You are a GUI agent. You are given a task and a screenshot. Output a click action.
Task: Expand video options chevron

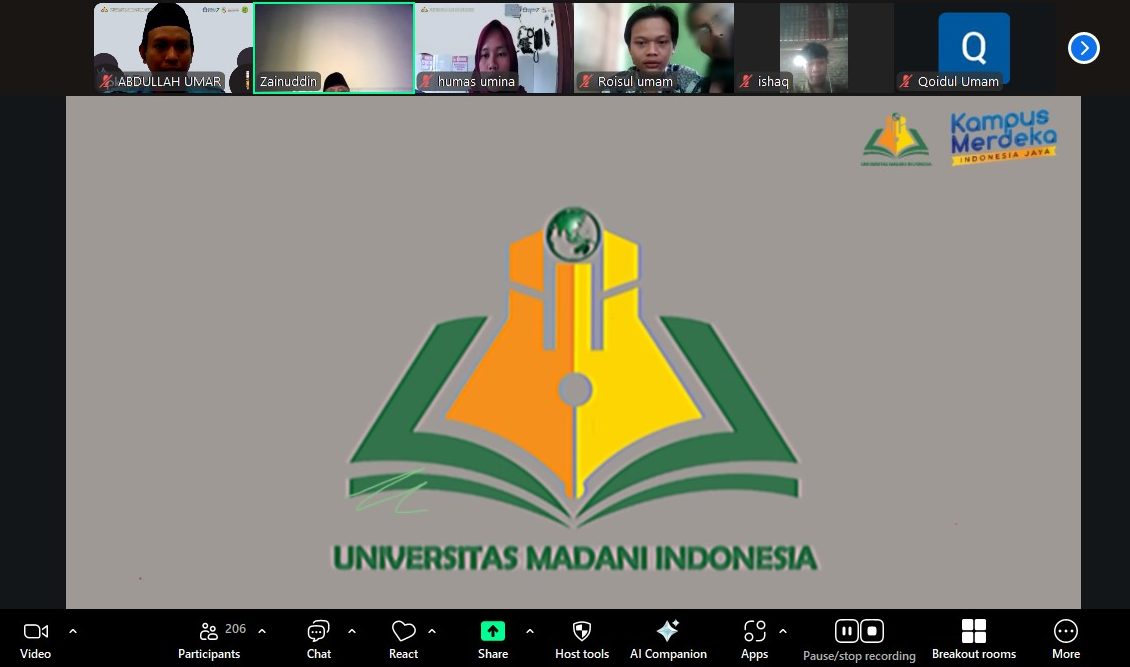[x=73, y=632]
